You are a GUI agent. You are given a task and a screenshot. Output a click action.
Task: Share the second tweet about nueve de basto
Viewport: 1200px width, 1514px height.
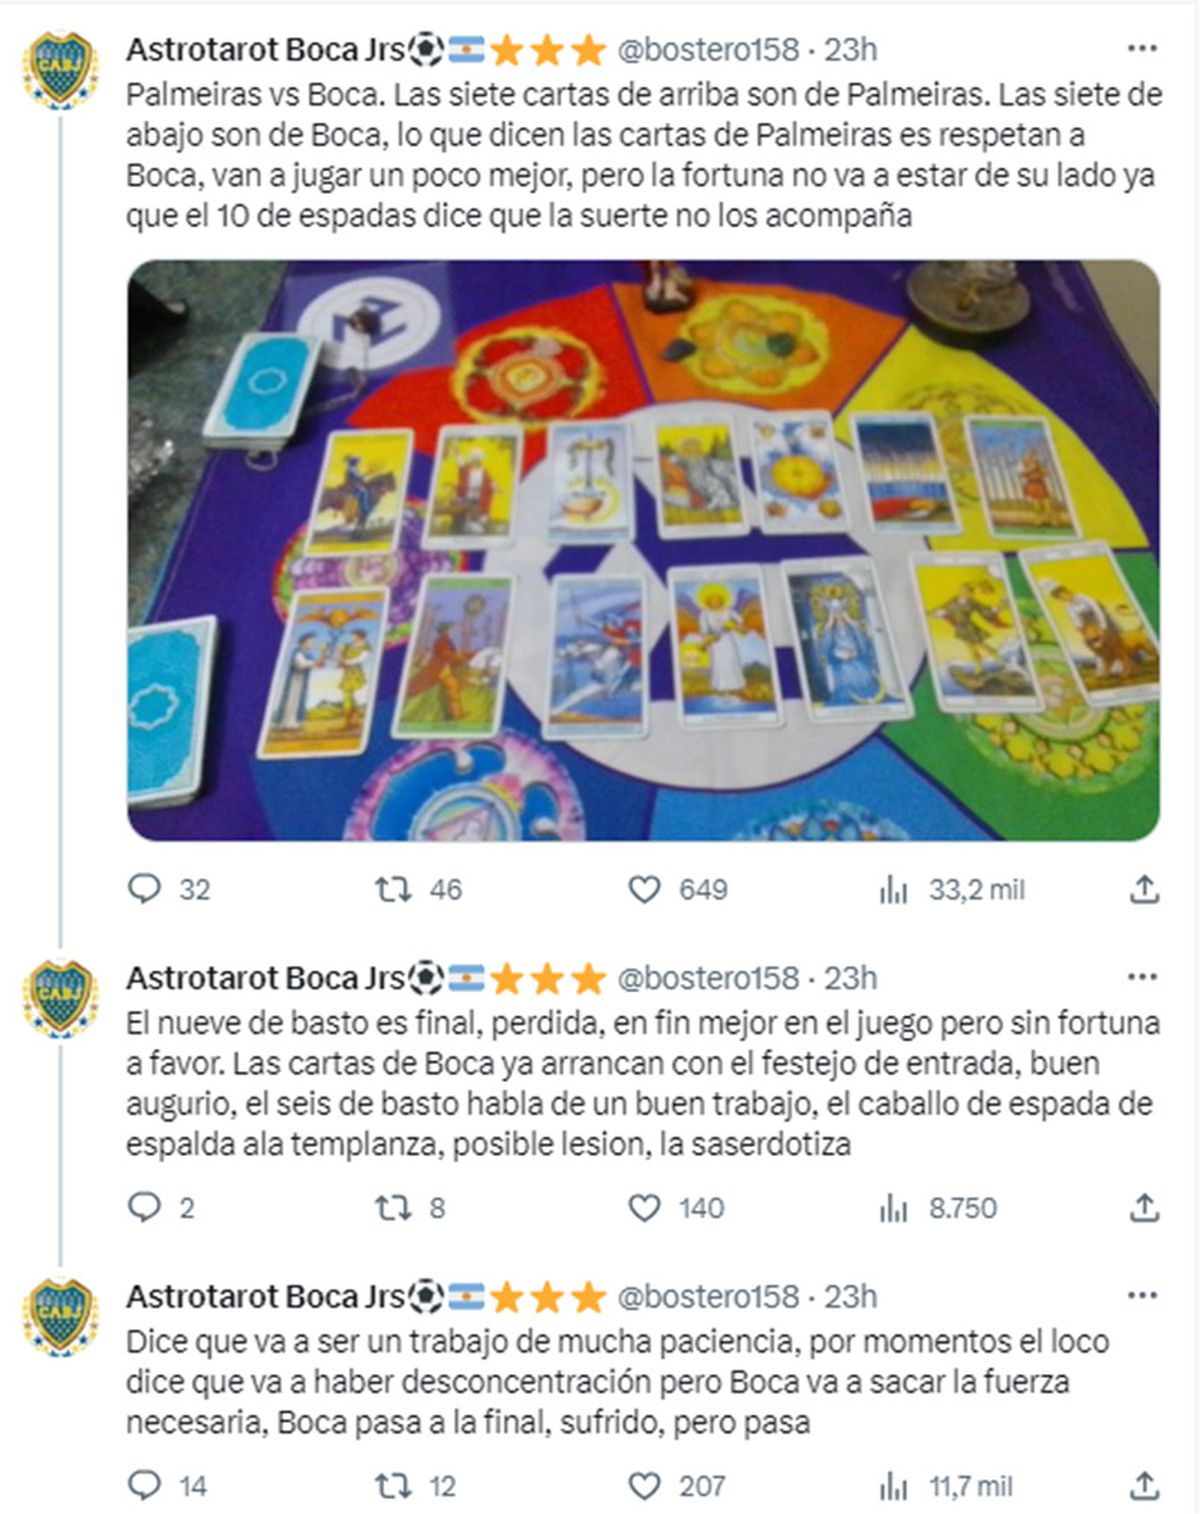tap(1144, 1207)
